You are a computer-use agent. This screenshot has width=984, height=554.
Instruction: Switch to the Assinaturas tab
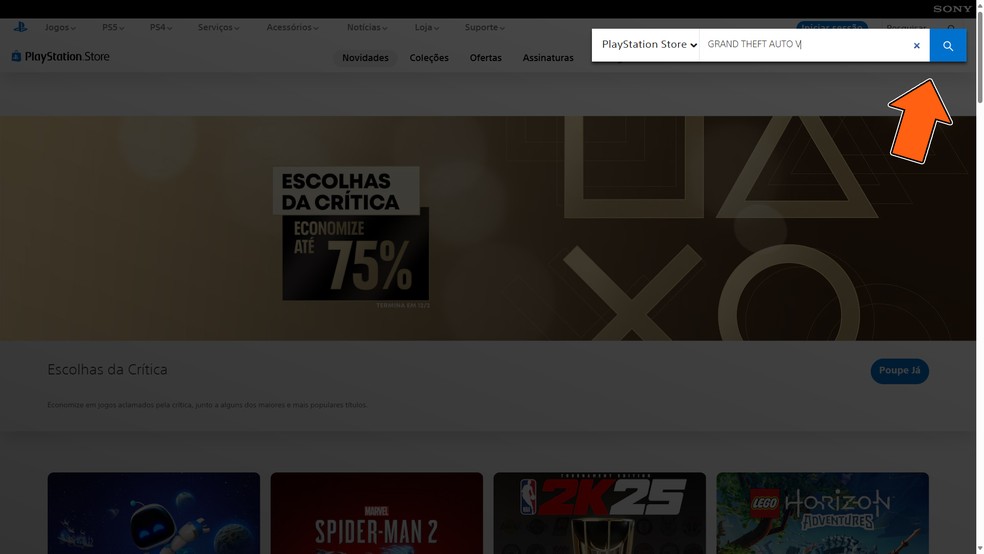(548, 58)
